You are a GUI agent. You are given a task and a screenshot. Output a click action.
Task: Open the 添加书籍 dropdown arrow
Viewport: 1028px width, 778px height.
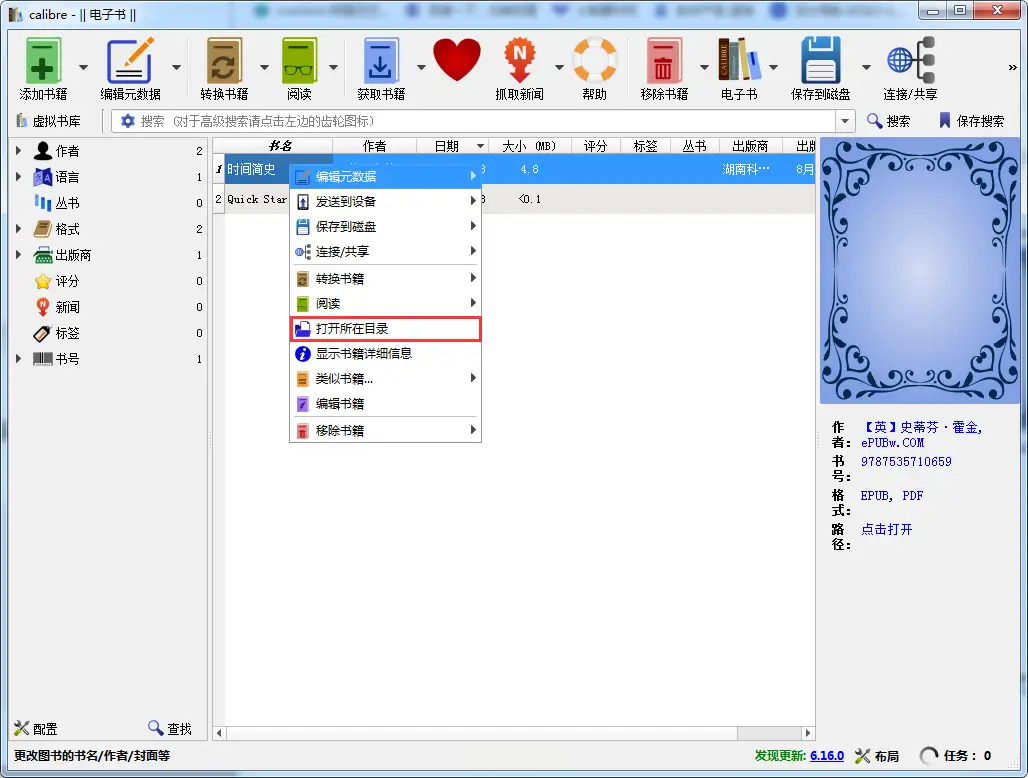83,67
